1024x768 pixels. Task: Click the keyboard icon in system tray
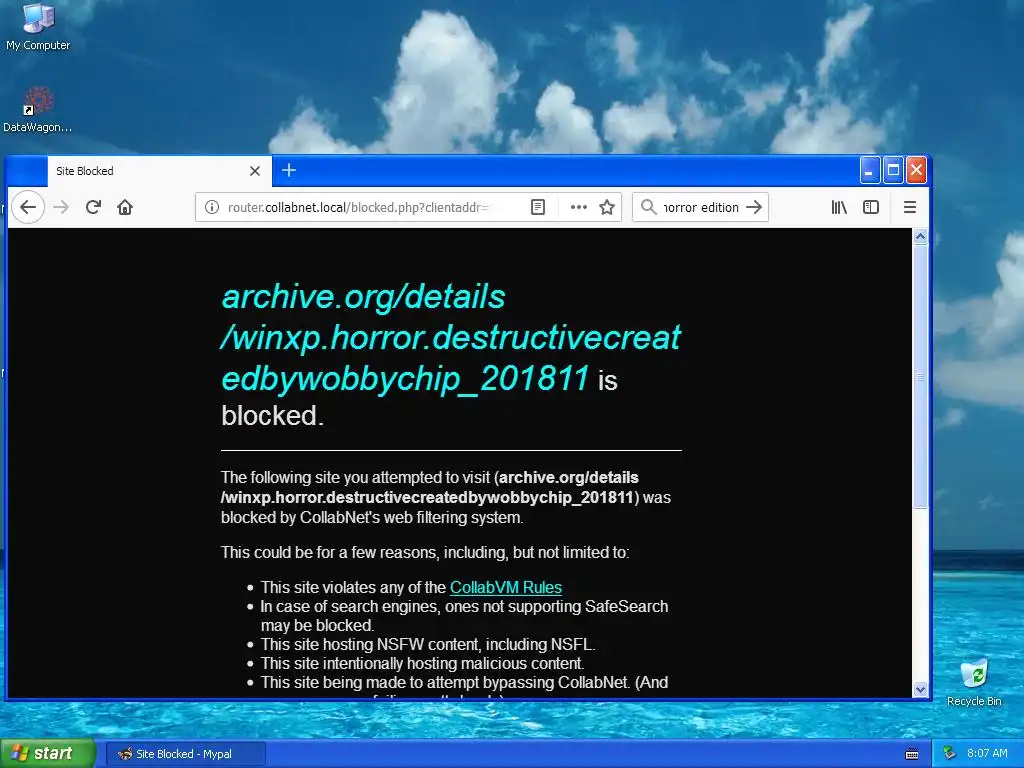point(912,754)
